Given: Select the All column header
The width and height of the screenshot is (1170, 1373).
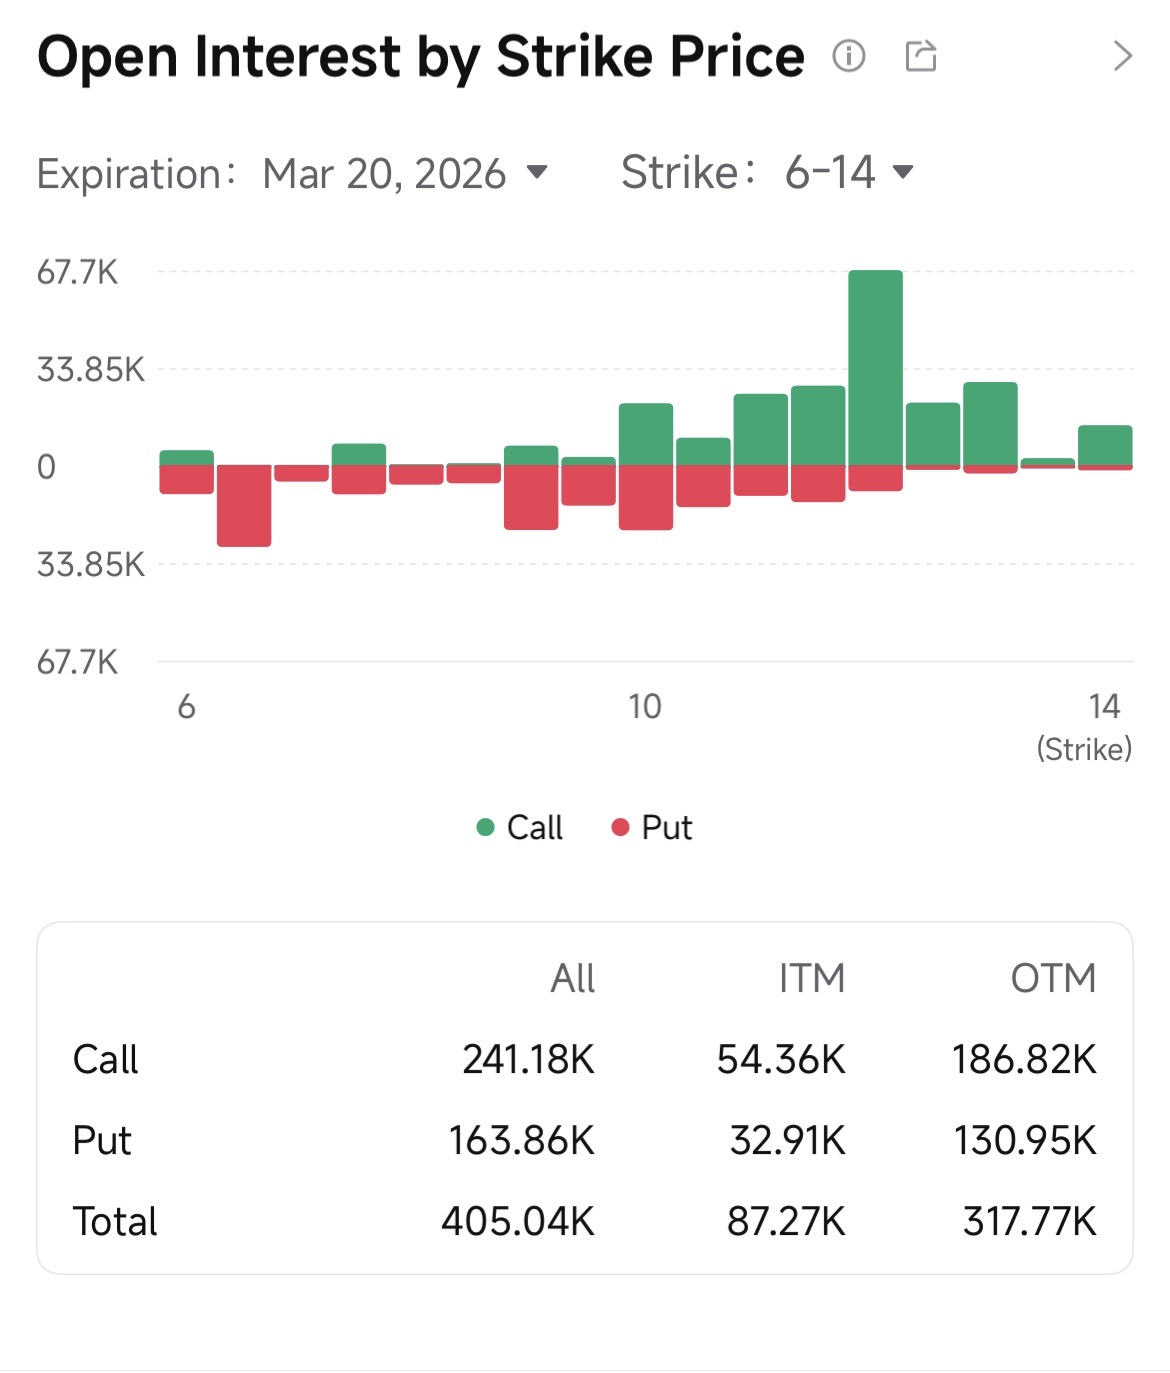Looking at the screenshot, I should click(573, 978).
